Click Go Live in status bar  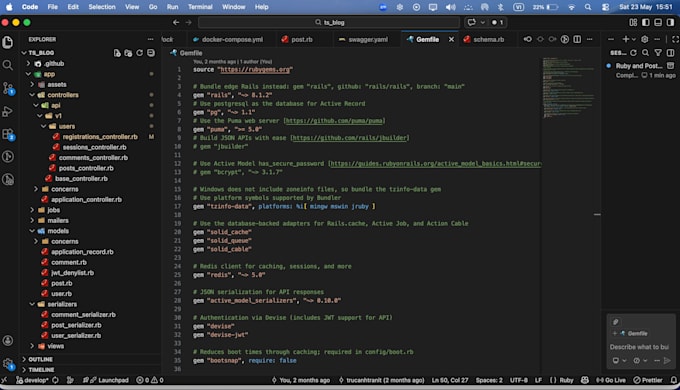point(611,380)
